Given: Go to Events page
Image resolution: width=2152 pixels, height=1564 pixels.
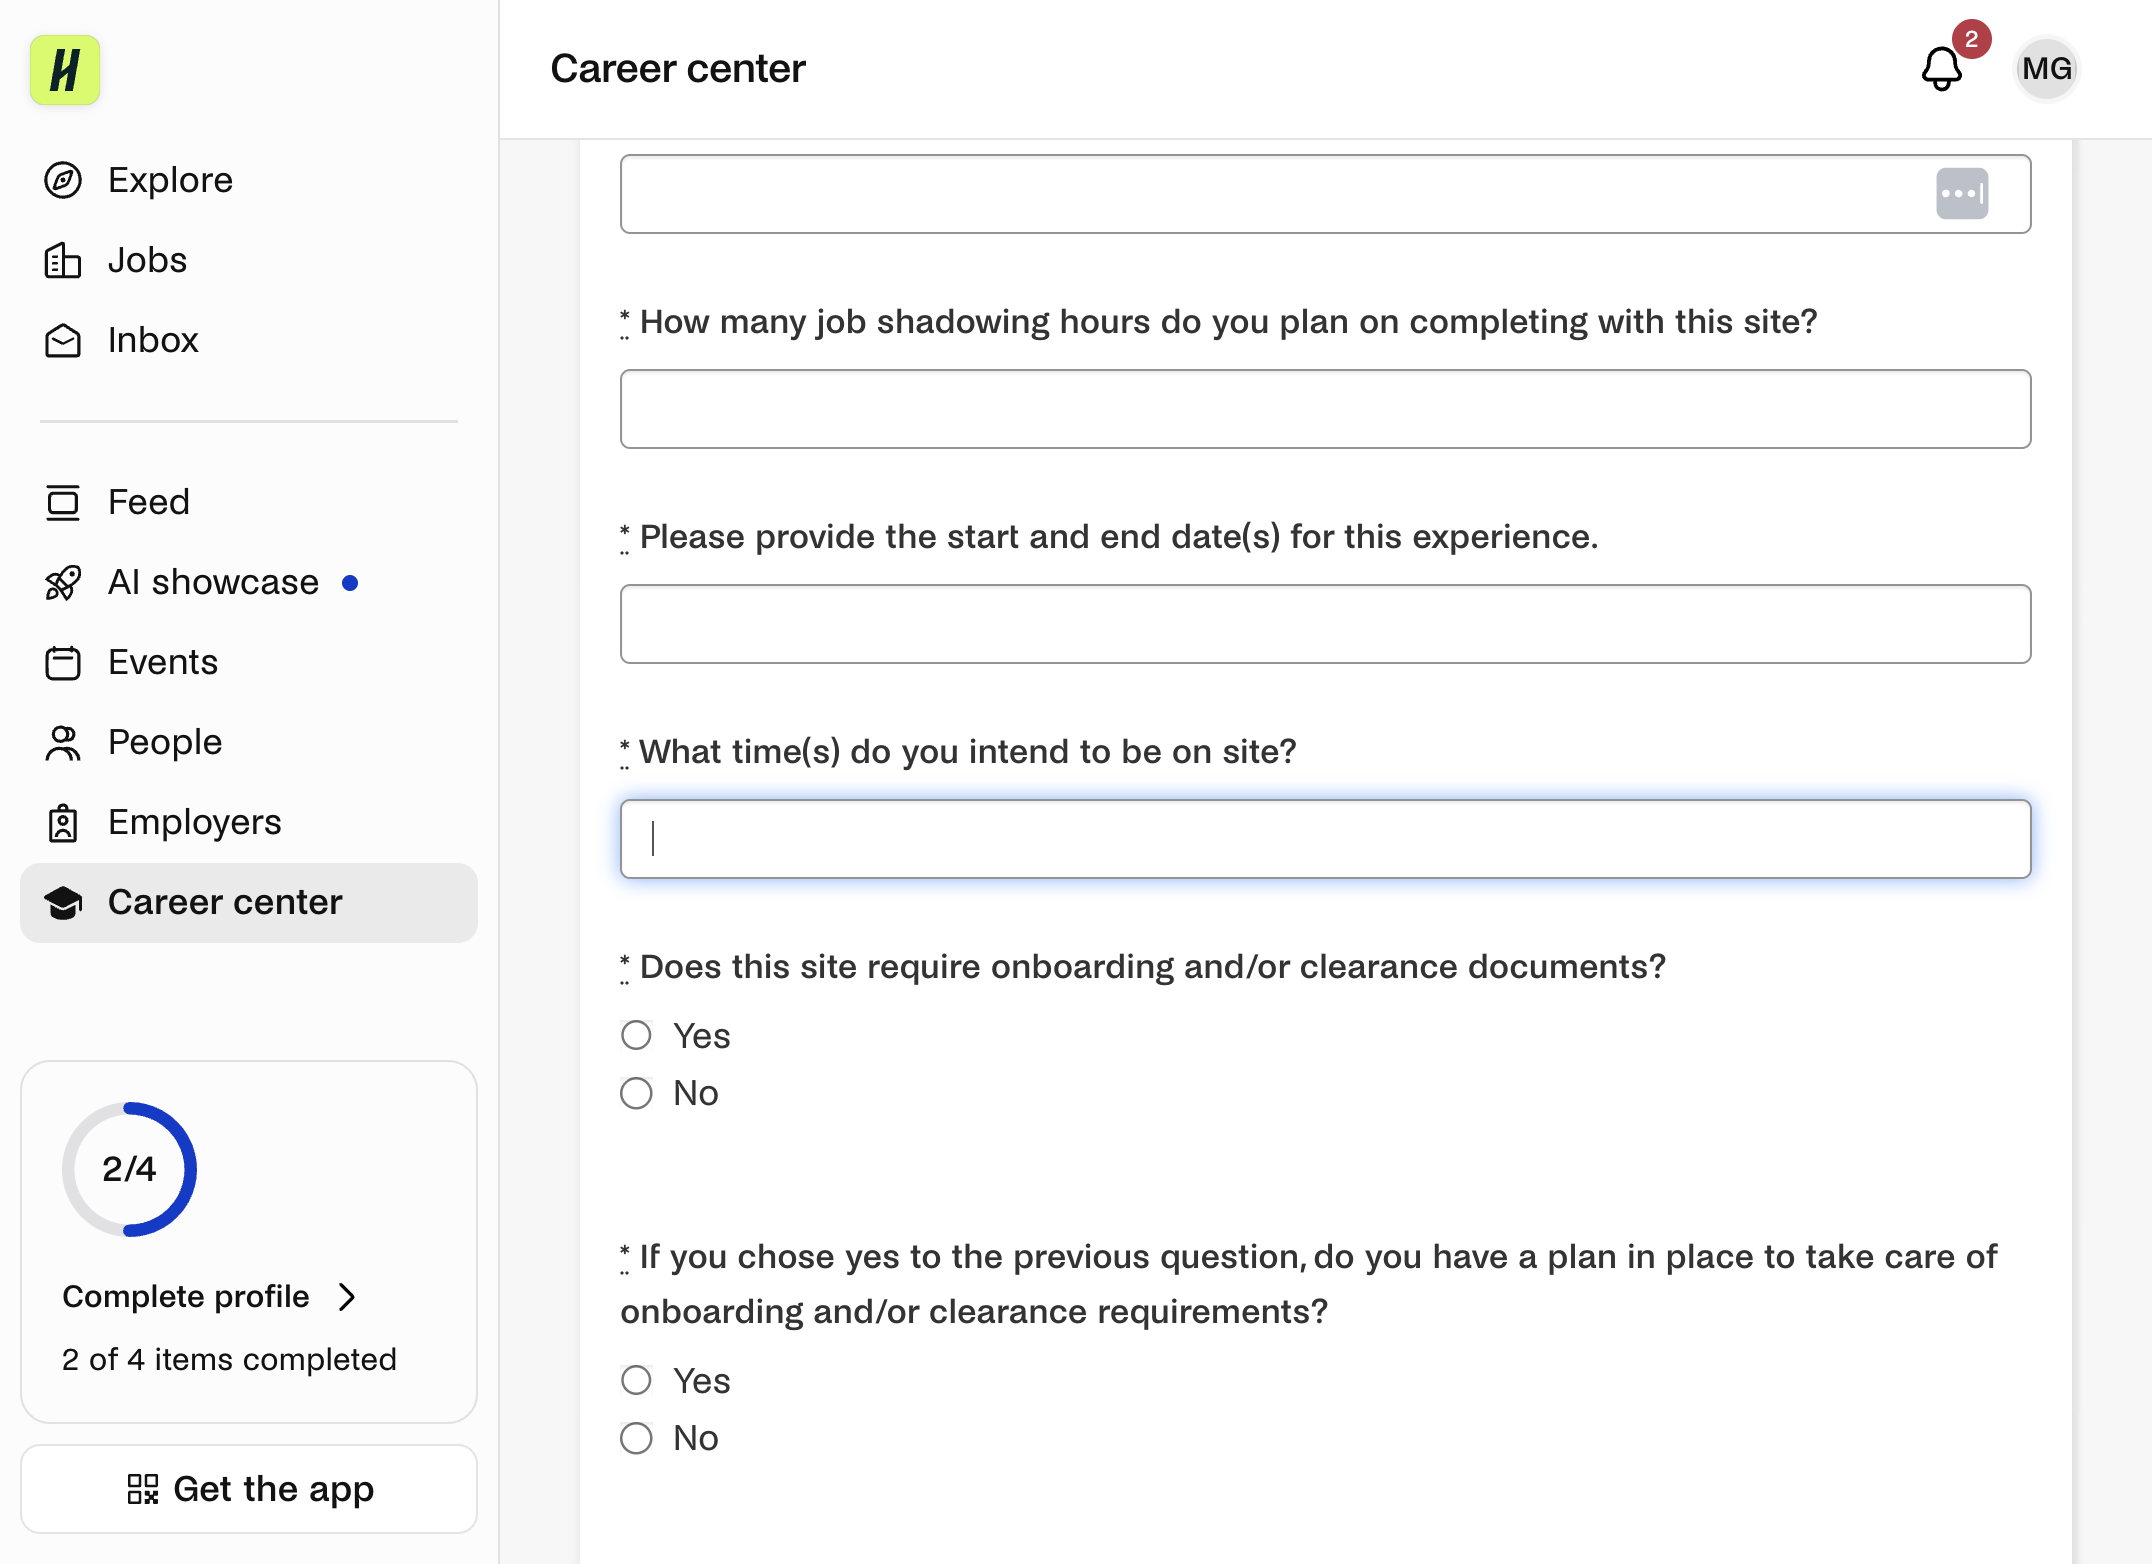Looking at the screenshot, I should [x=249, y=662].
